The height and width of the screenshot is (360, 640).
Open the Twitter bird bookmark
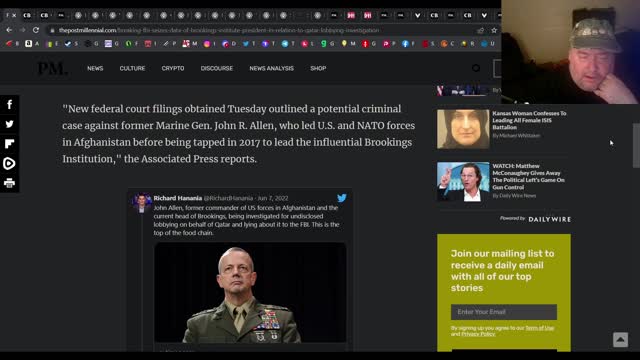[249, 43]
